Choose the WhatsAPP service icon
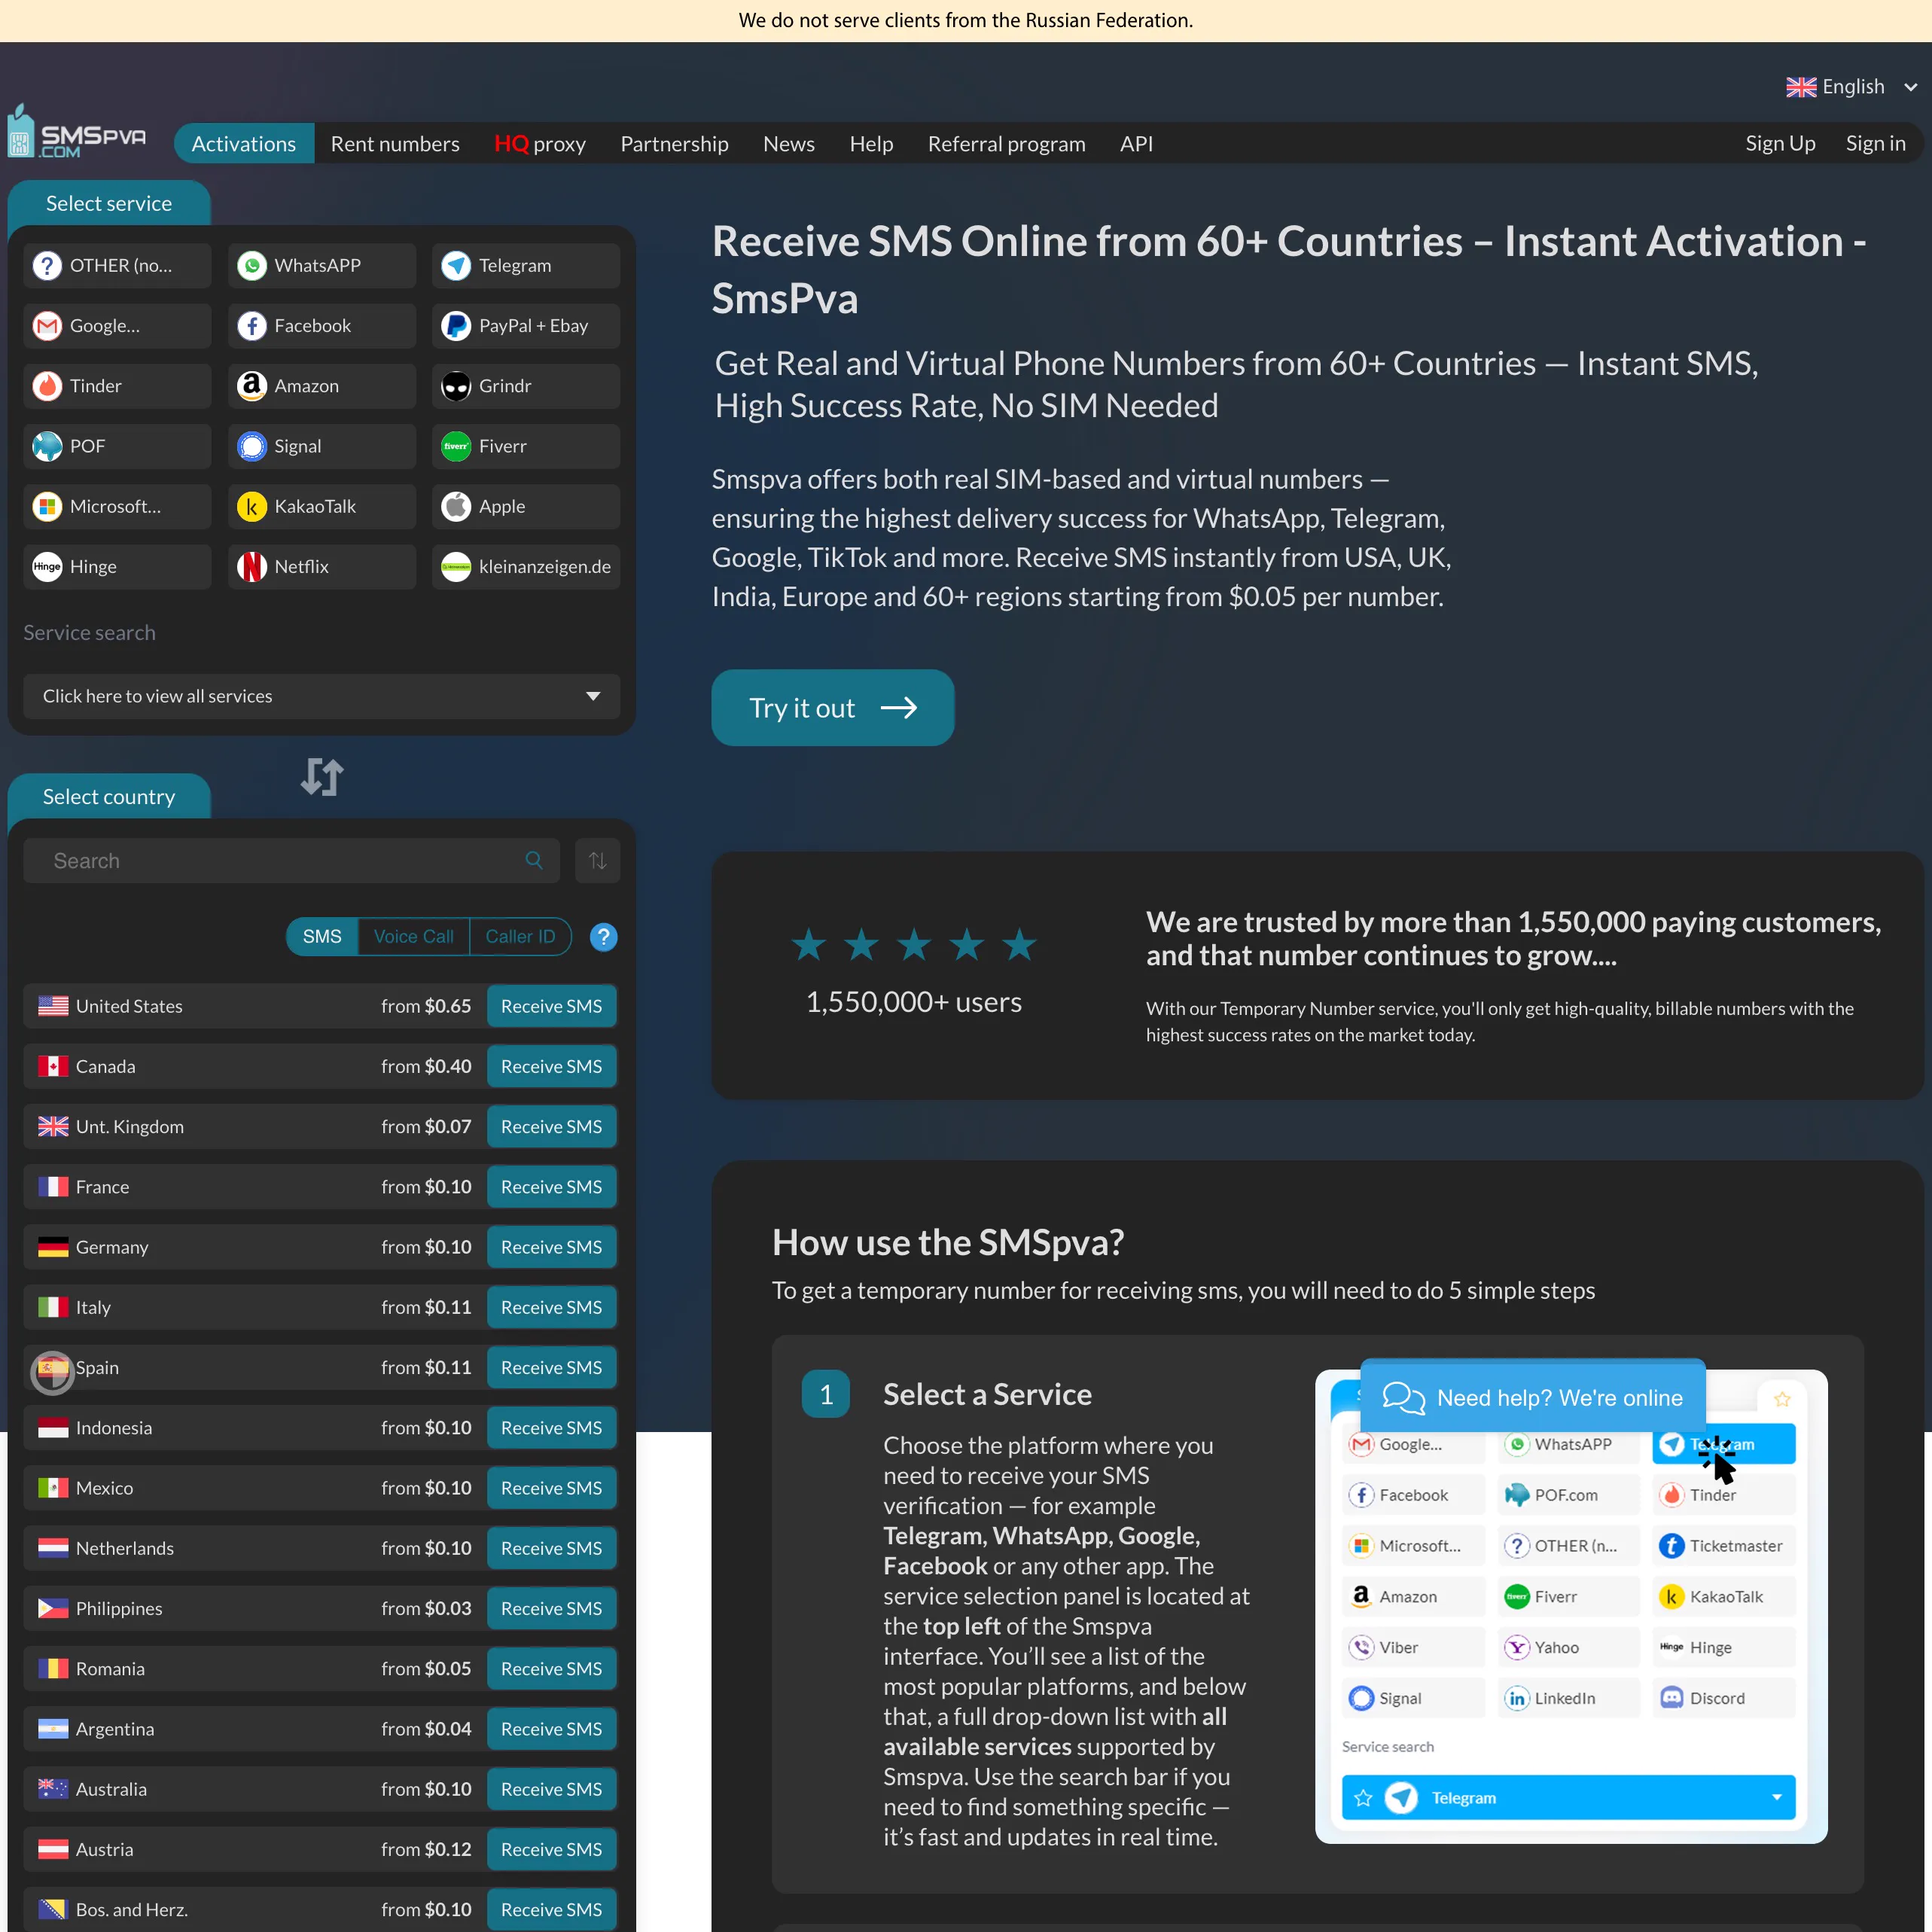 [x=252, y=265]
